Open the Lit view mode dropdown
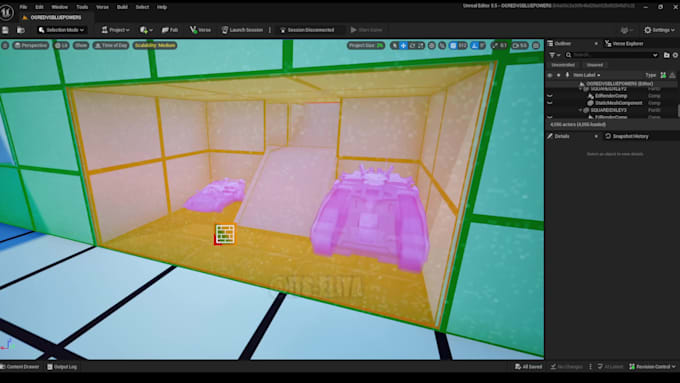This screenshot has width=680, height=383. point(61,45)
